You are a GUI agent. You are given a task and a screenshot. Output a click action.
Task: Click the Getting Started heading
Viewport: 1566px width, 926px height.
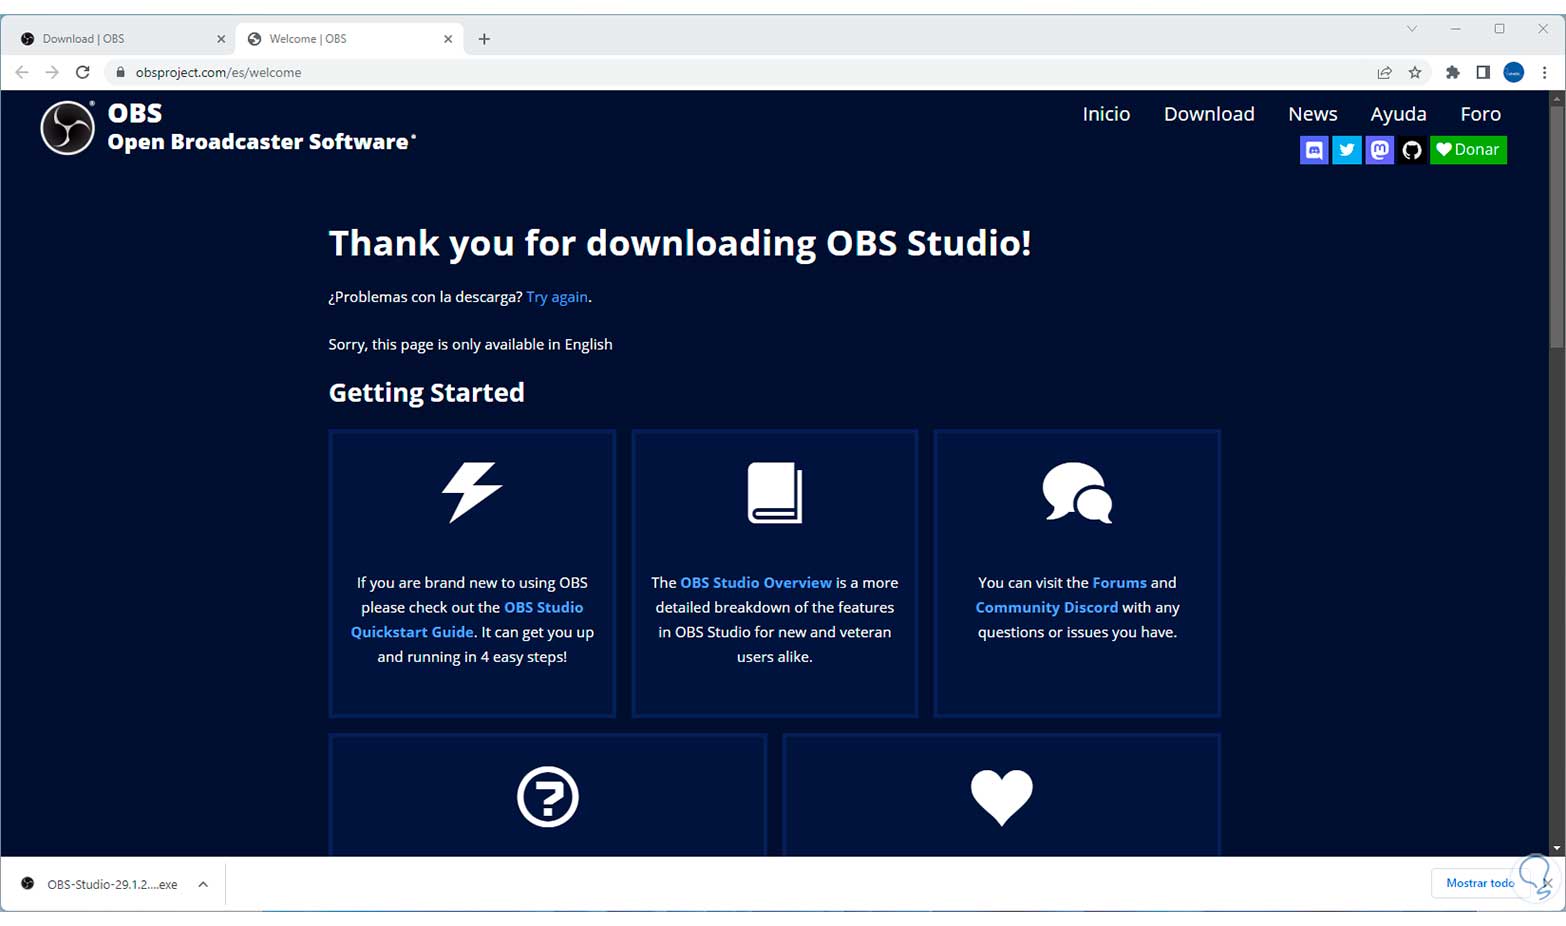(426, 392)
